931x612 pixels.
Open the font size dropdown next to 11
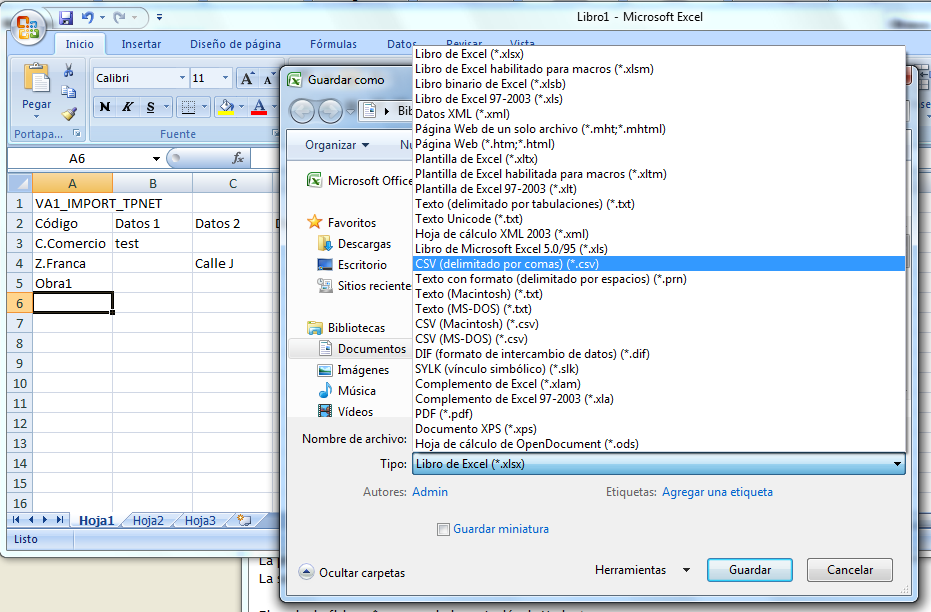tap(225, 78)
